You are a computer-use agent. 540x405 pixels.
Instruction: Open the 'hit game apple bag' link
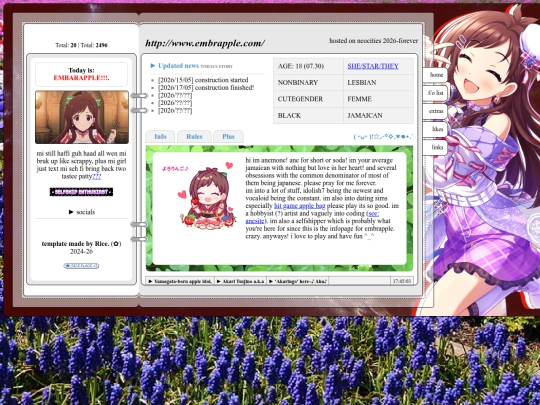pyautogui.click(x=299, y=206)
